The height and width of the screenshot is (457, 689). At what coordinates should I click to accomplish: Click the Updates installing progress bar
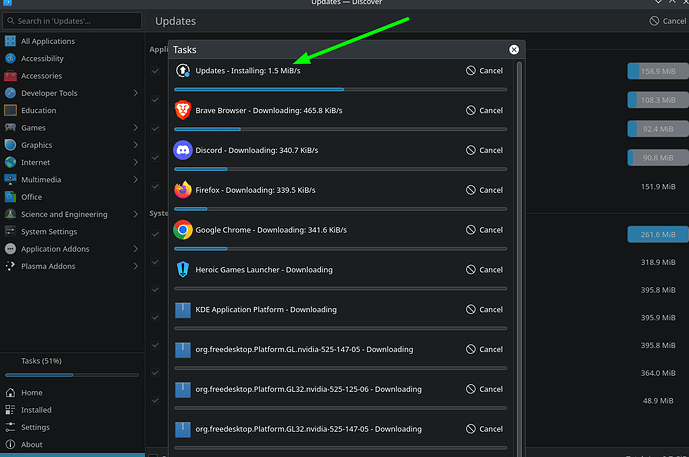click(341, 89)
